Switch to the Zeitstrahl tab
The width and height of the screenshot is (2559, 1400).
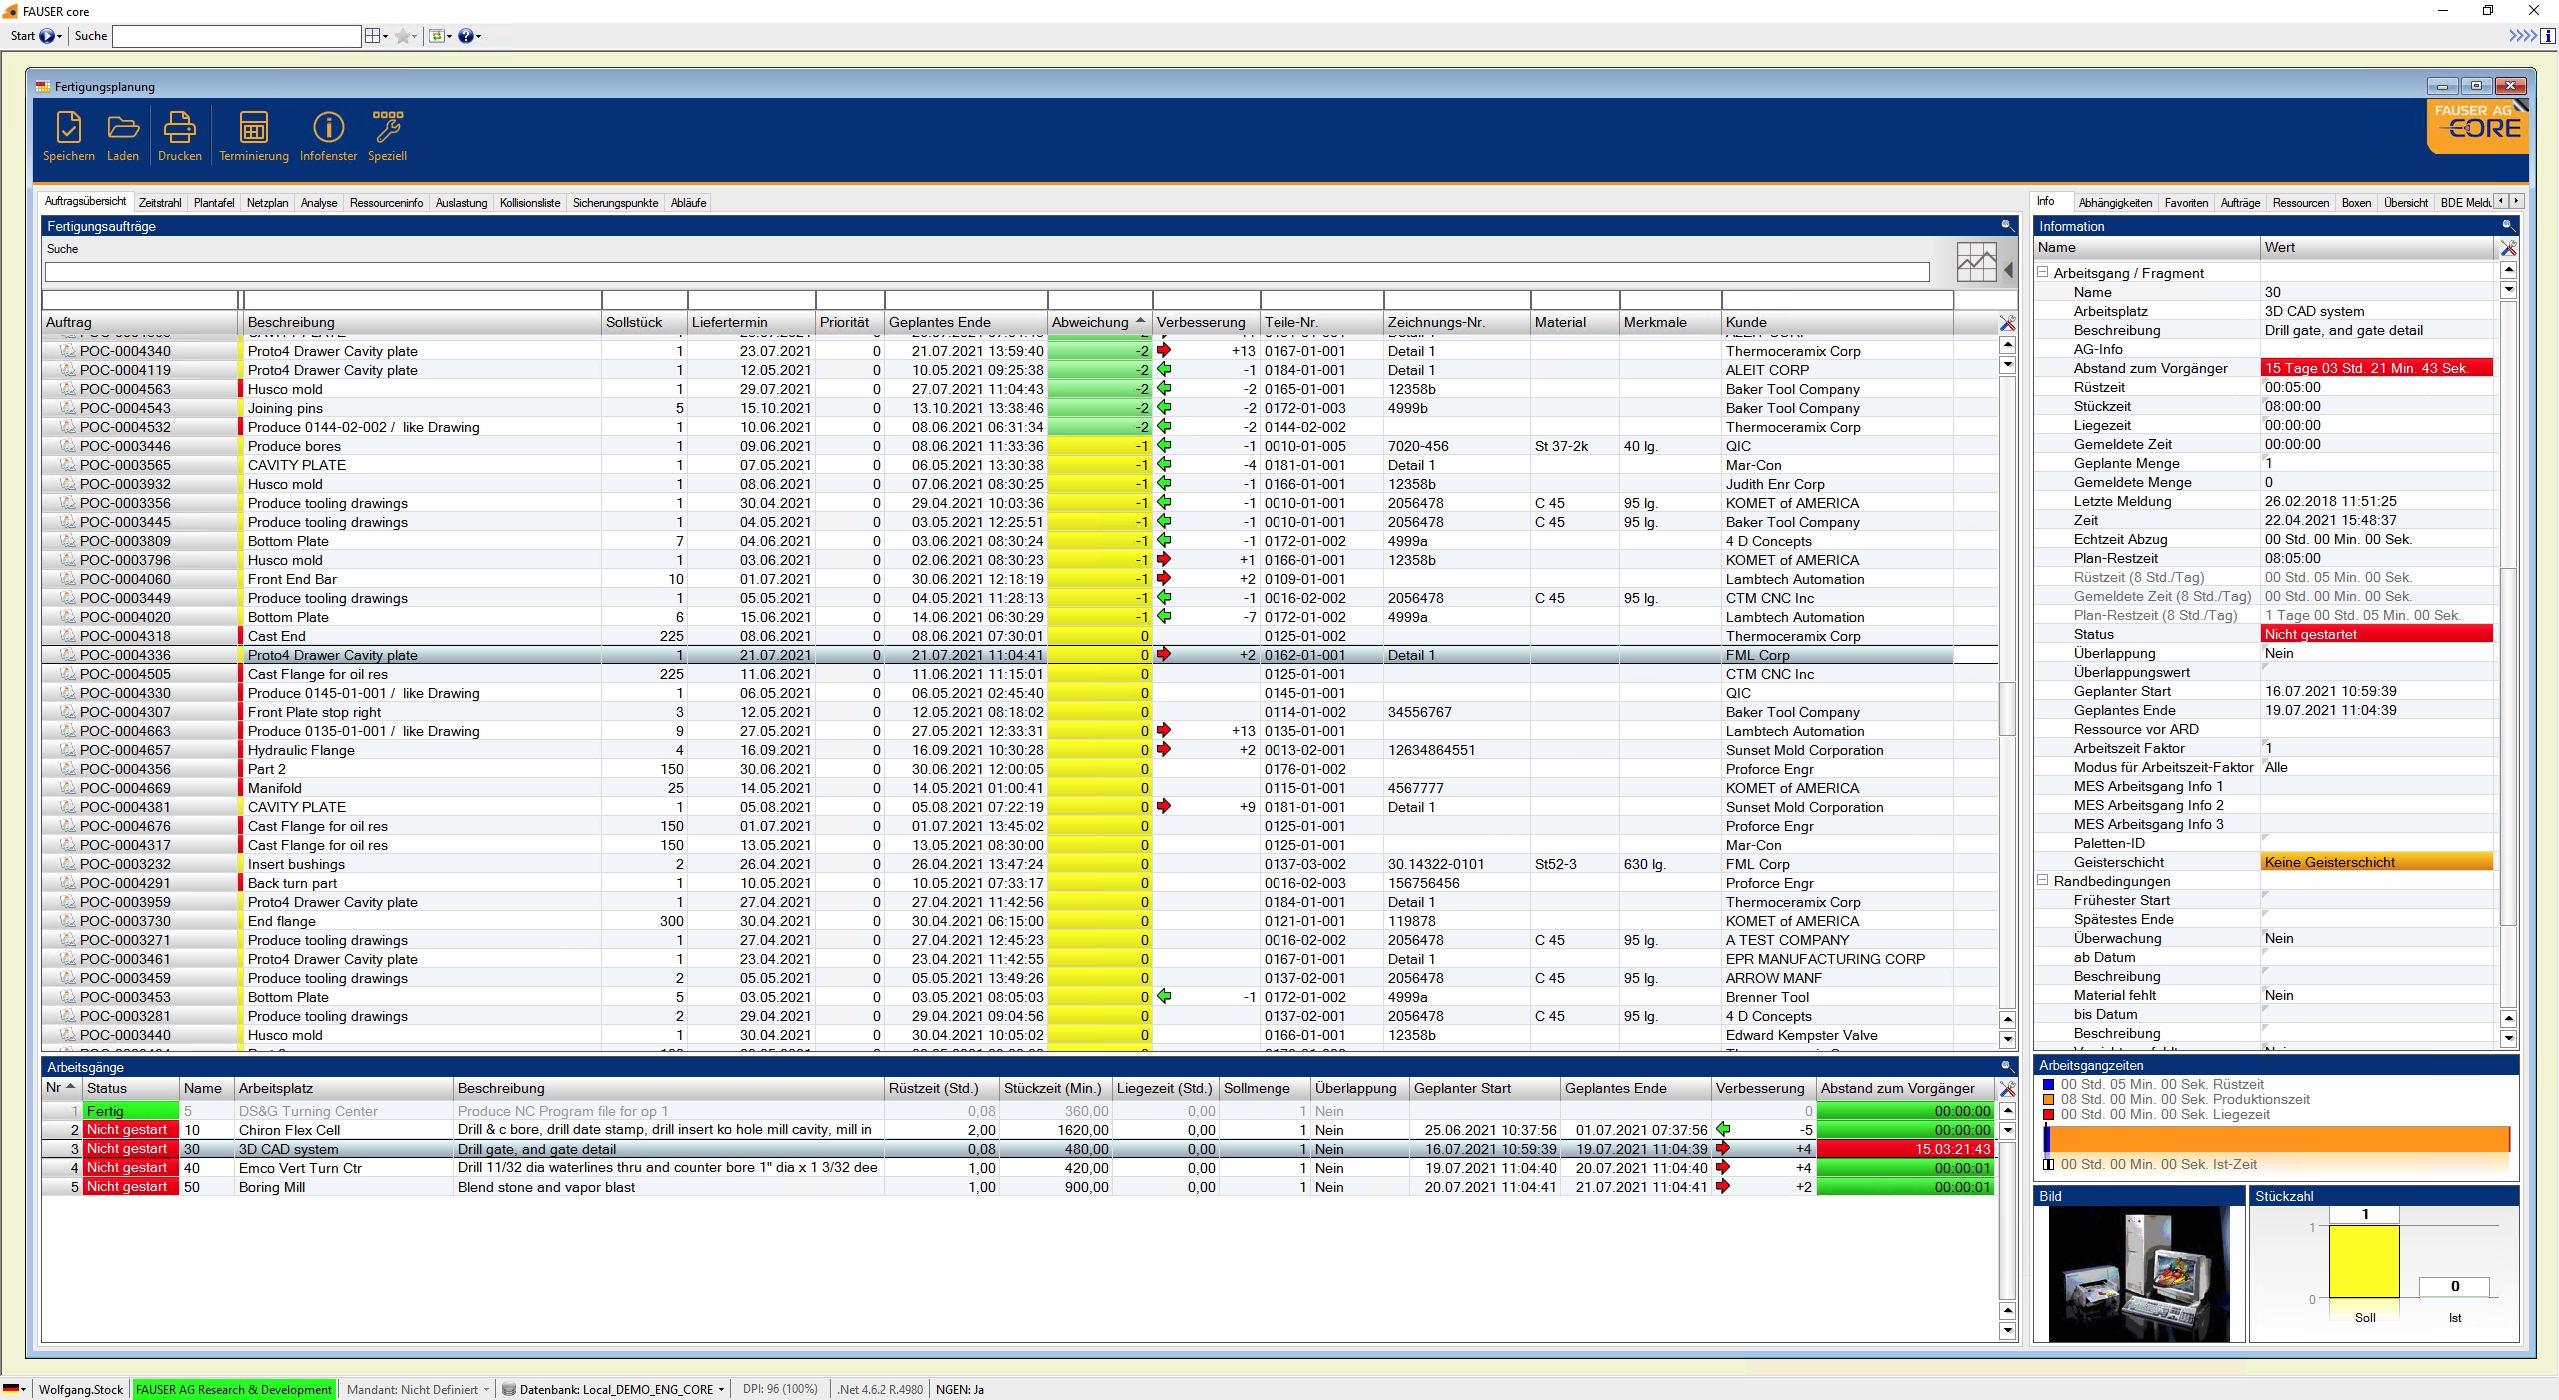click(160, 203)
